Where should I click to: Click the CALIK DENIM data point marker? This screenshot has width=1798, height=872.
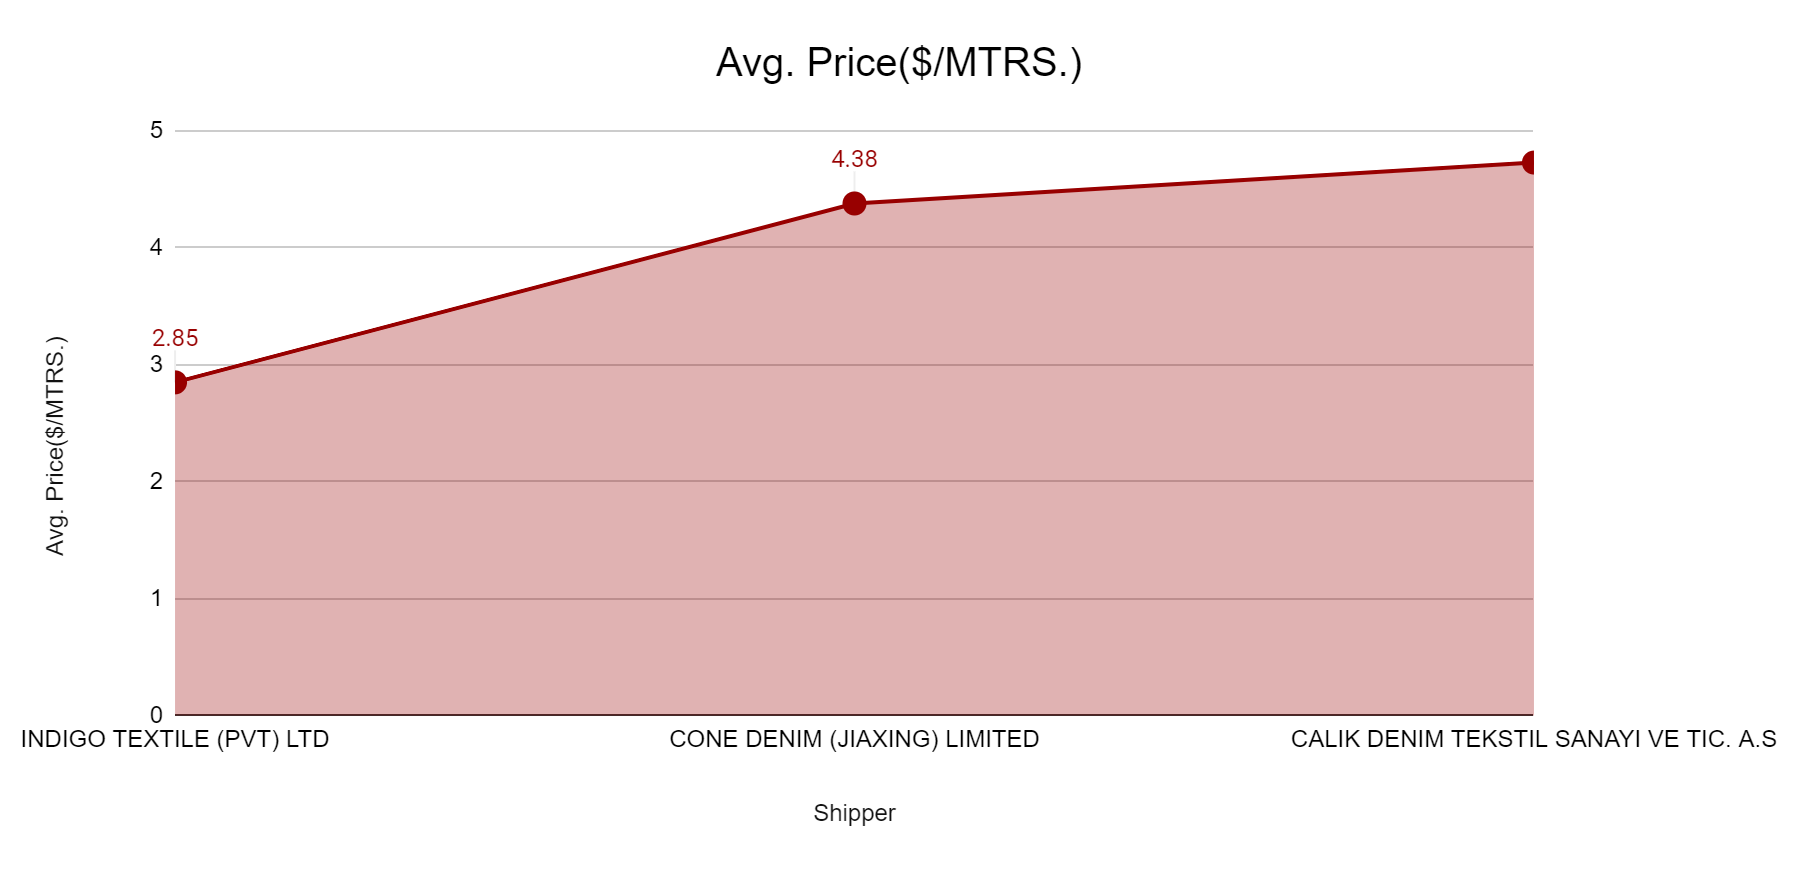1531,163
